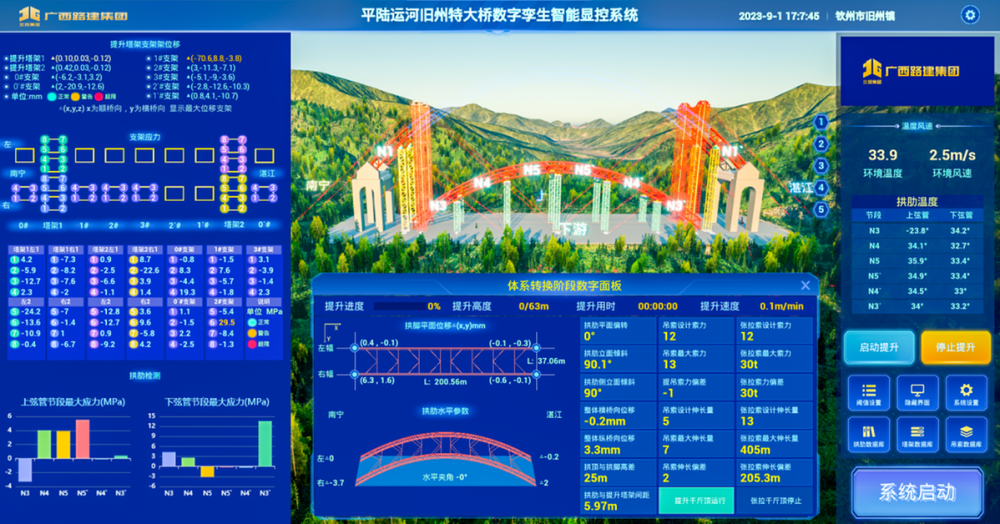Click N5 row upper chord 35.9°
This screenshot has width=1000, height=524.
coord(917,261)
